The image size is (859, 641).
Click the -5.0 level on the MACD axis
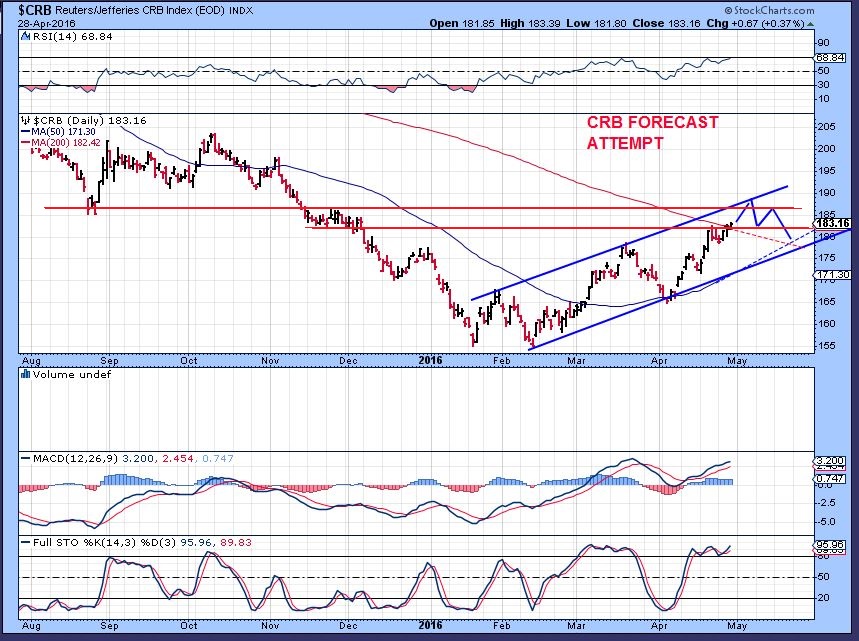[826, 522]
